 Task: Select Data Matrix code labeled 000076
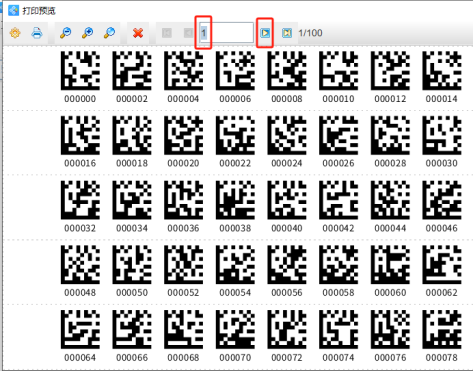tap(390, 329)
